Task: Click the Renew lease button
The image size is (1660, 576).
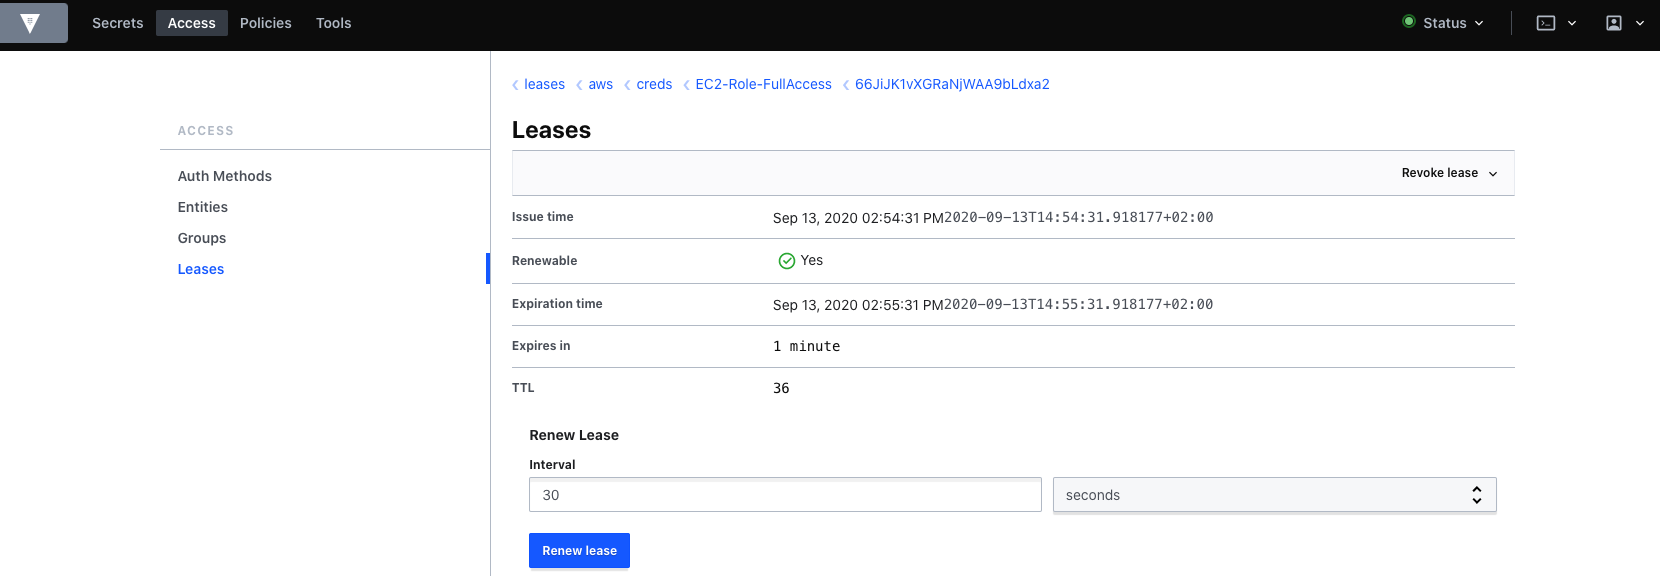Action: [579, 551]
